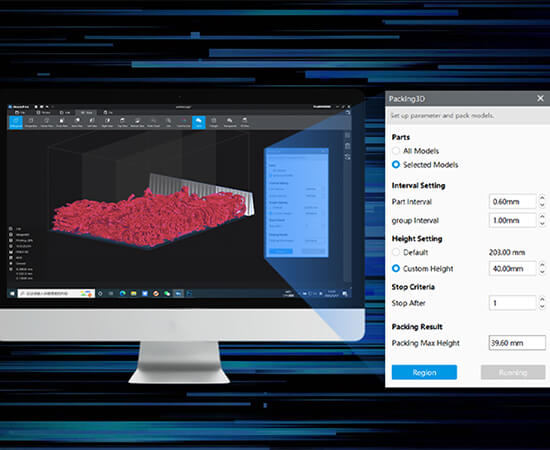Select the Triangle display mode icon
This screenshot has width=550, height=450.
[x=214, y=122]
